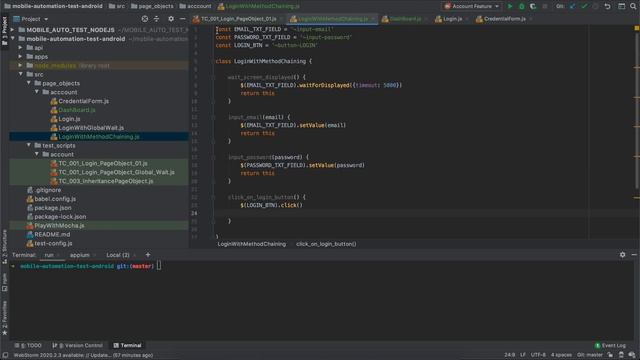Open the Account Feature run configuration dropdown
This screenshot has width=640, height=360.
tap(472, 6)
